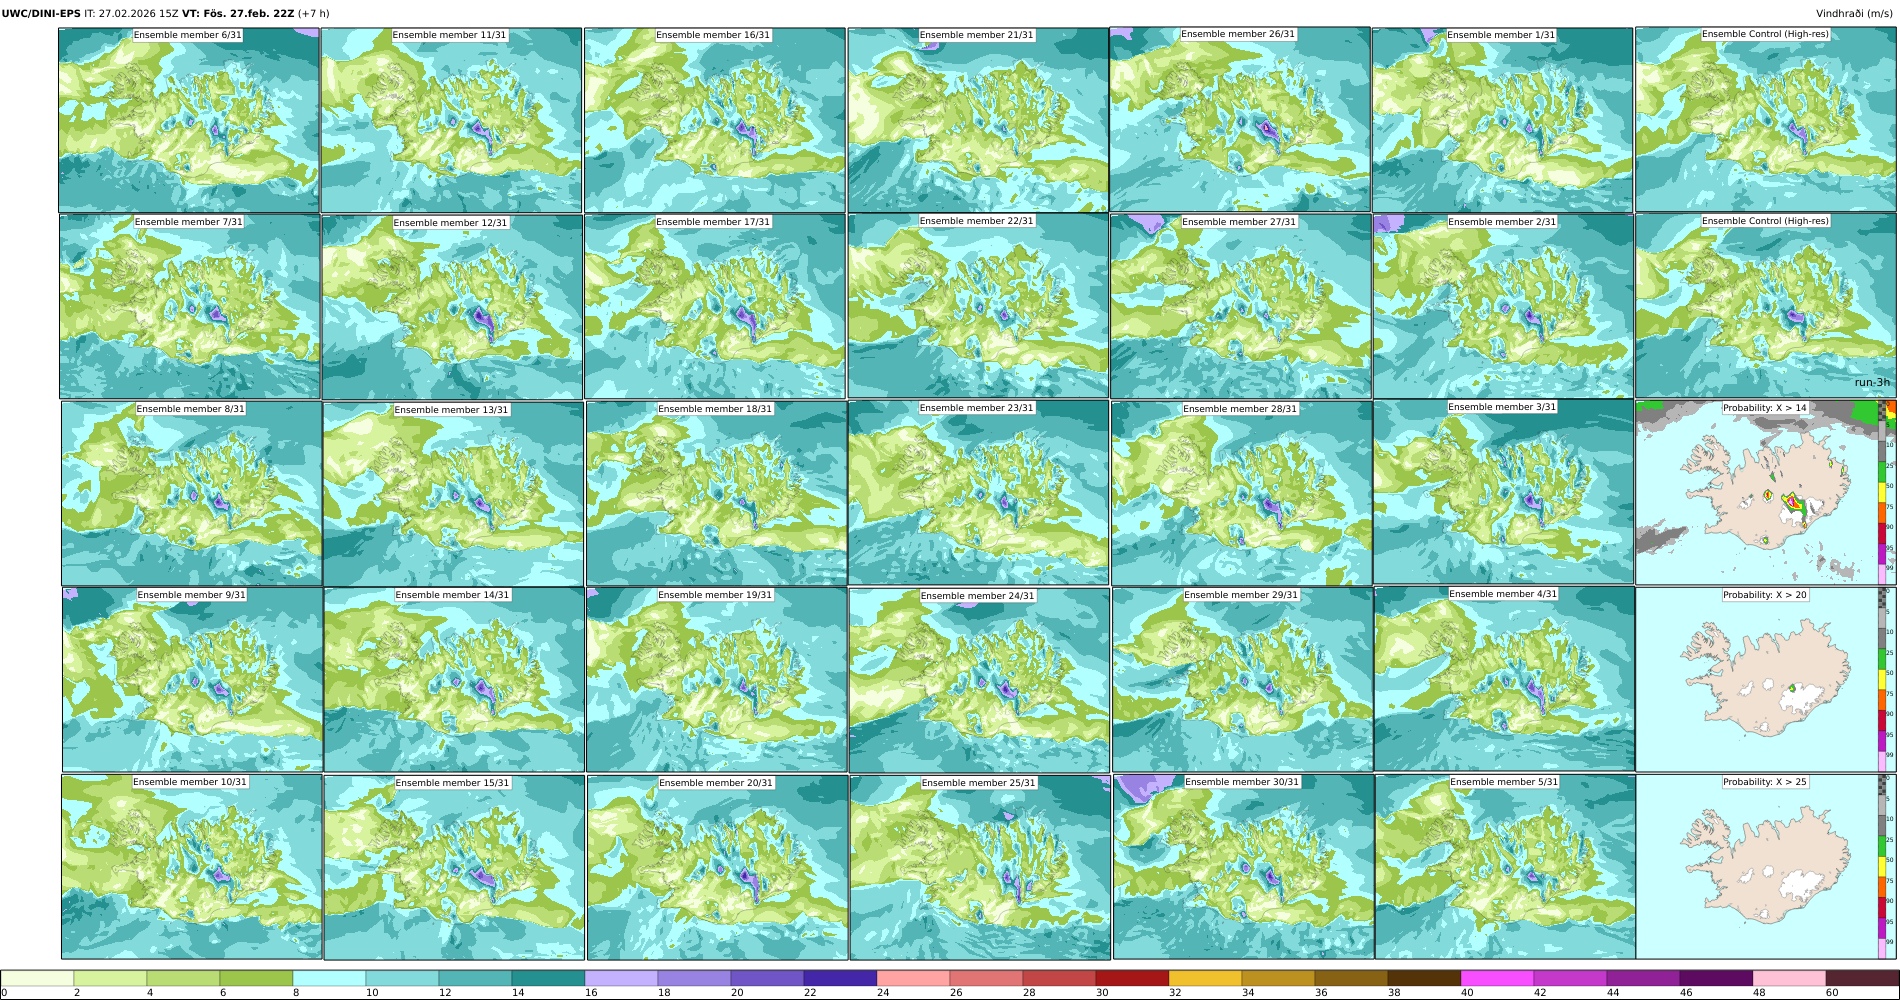Open the Ensemble member 6/31 wind map
The image size is (1900, 1000).
(x=188, y=120)
